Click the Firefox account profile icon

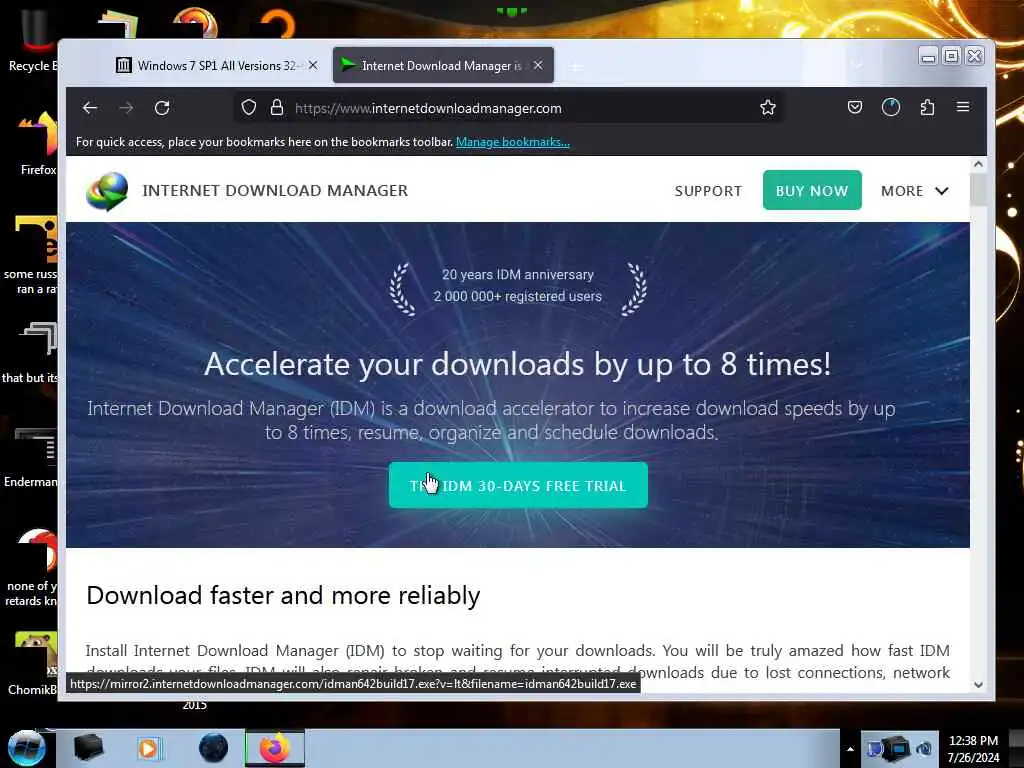(891, 107)
